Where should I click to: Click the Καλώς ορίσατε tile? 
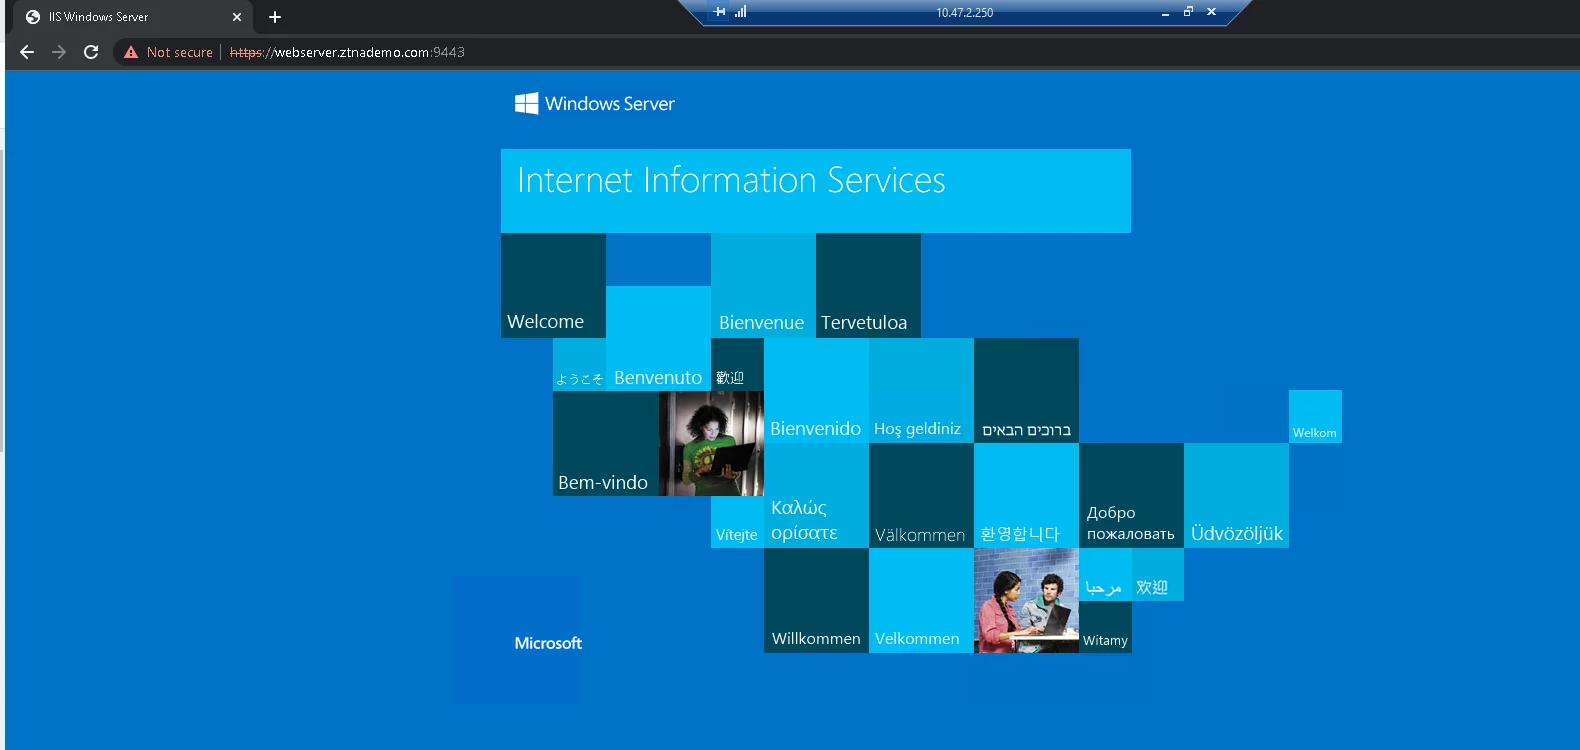816,495
